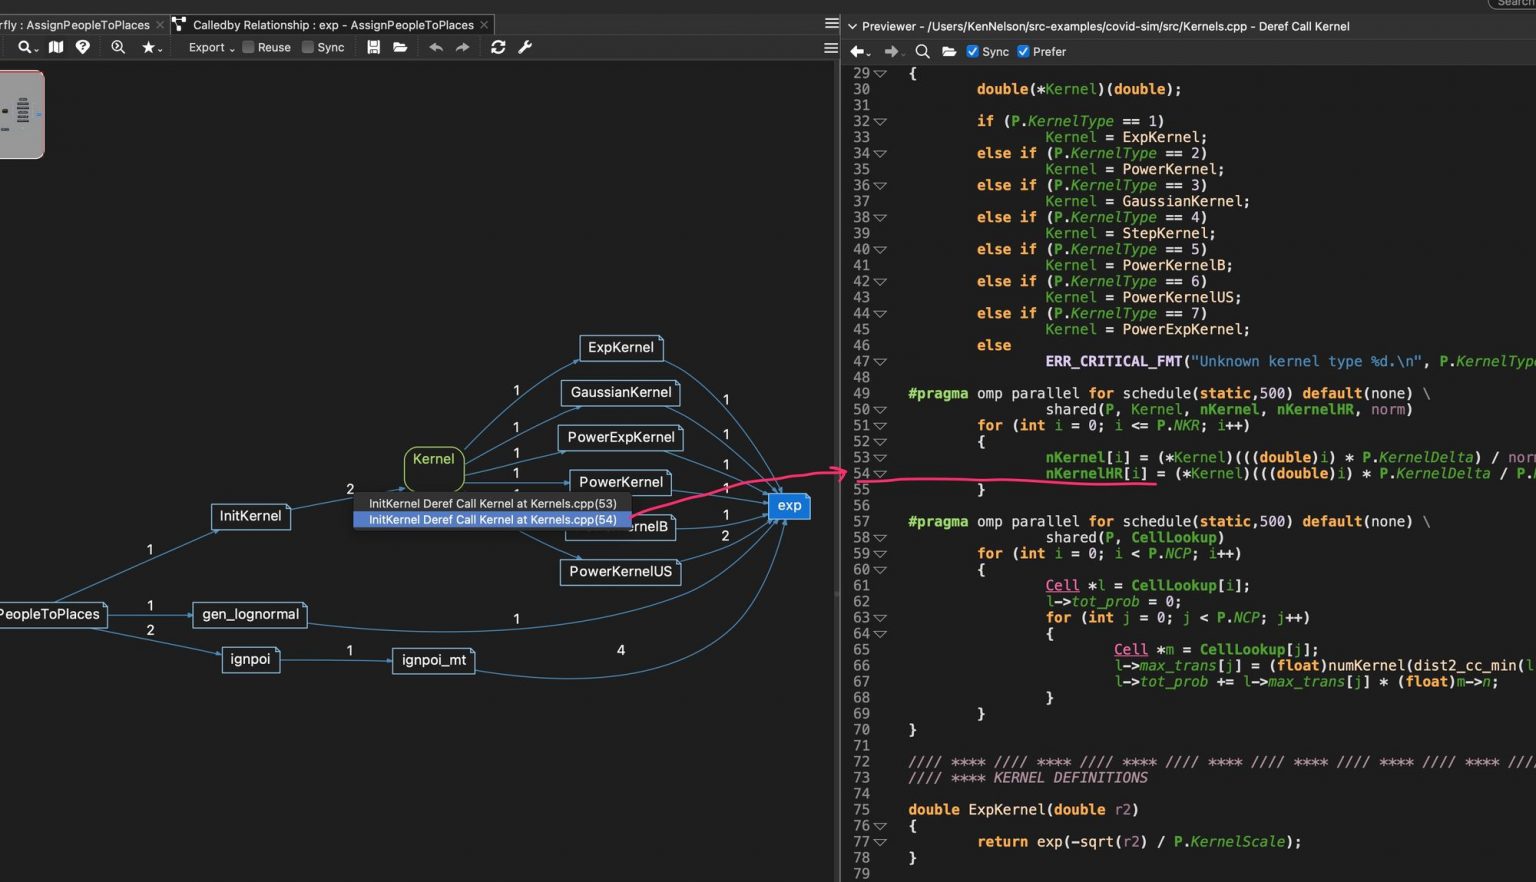Click the undo arrow in the toolbar
Viewport: 1536px width, 882px height.
click(x=437, y=47)
